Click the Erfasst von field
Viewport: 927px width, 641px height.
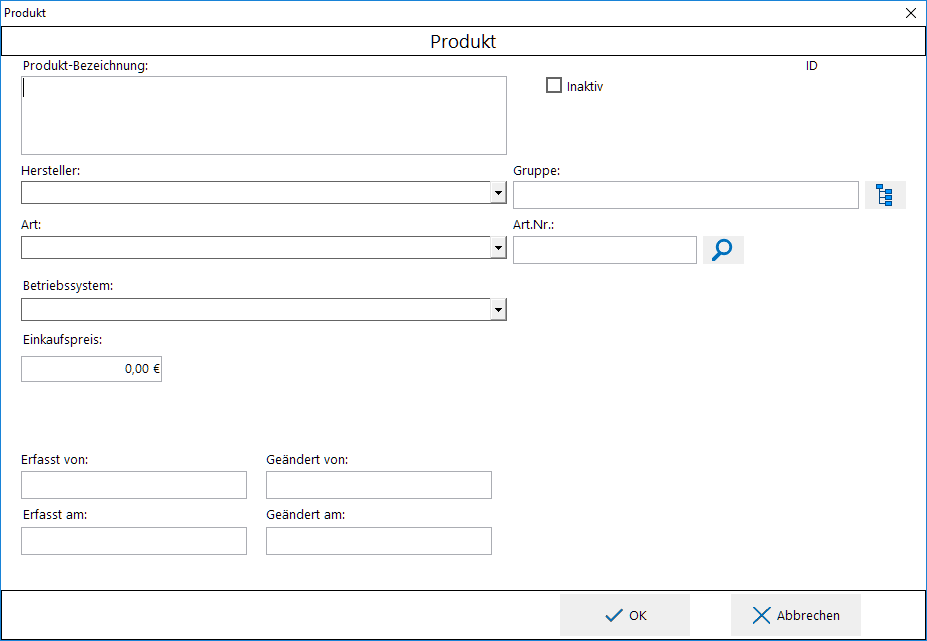click(133, 484)
